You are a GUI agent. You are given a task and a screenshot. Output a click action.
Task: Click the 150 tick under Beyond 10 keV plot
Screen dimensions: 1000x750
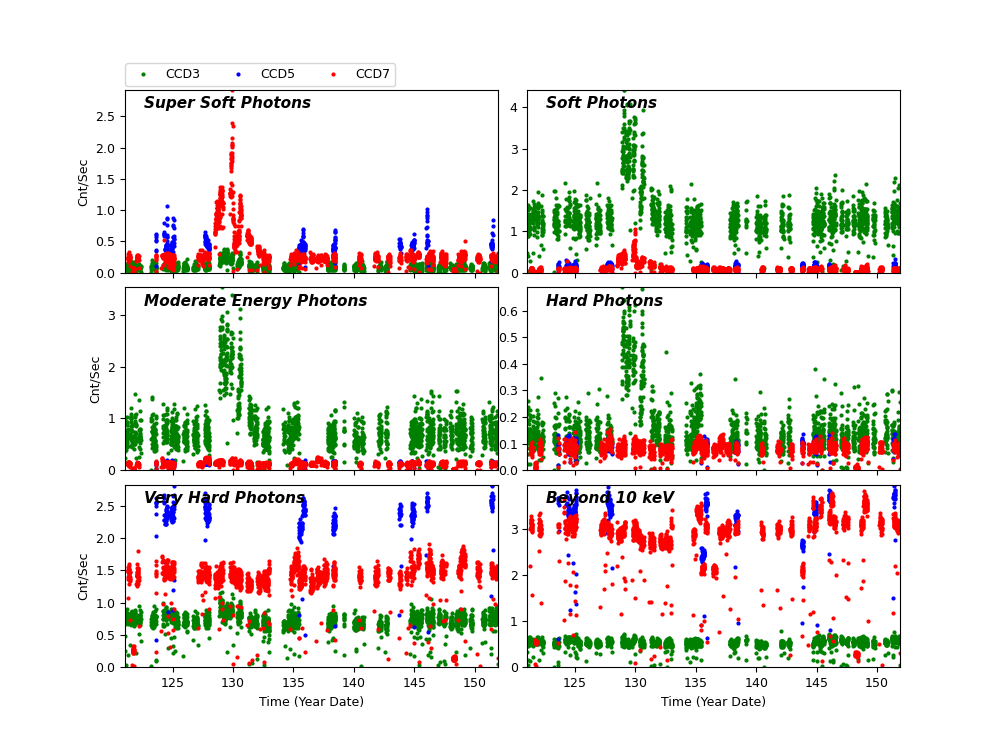[876, 683]
